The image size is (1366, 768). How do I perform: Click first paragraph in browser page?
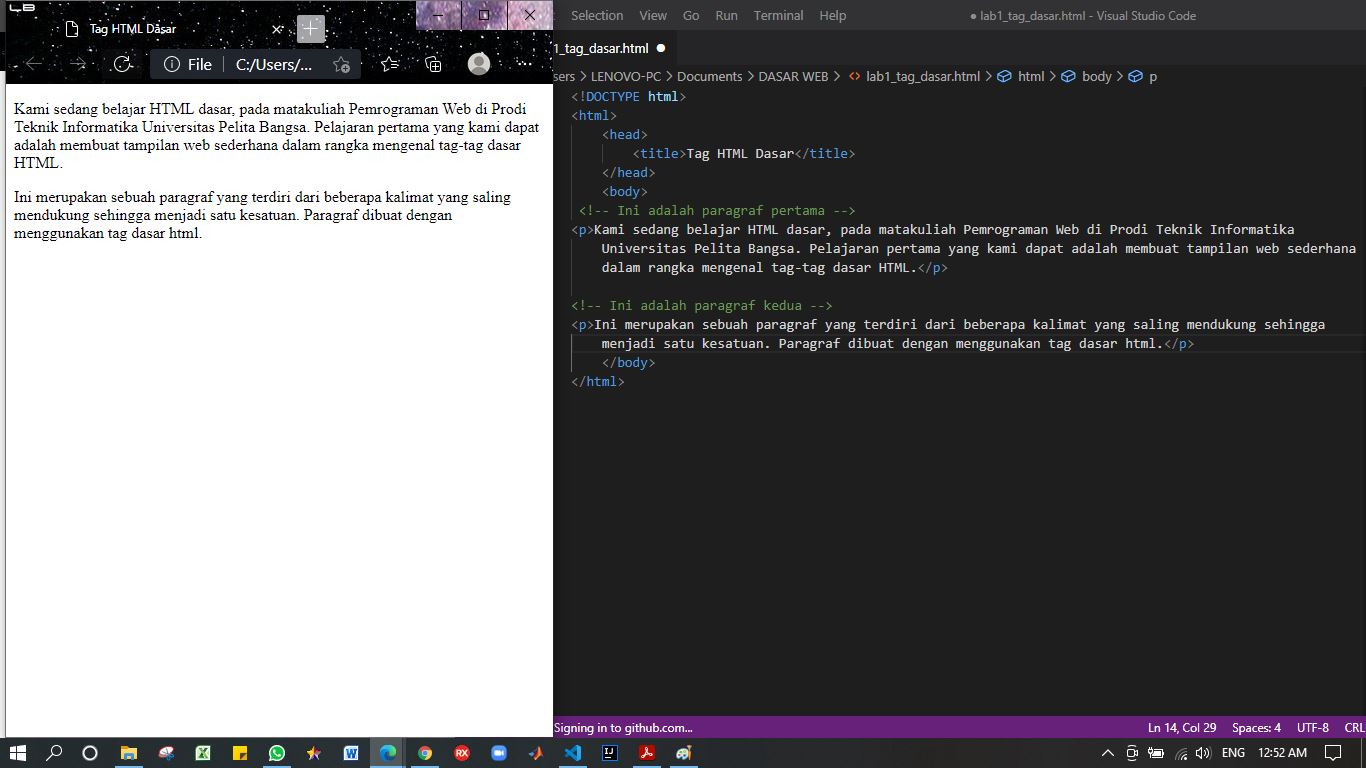277,135
